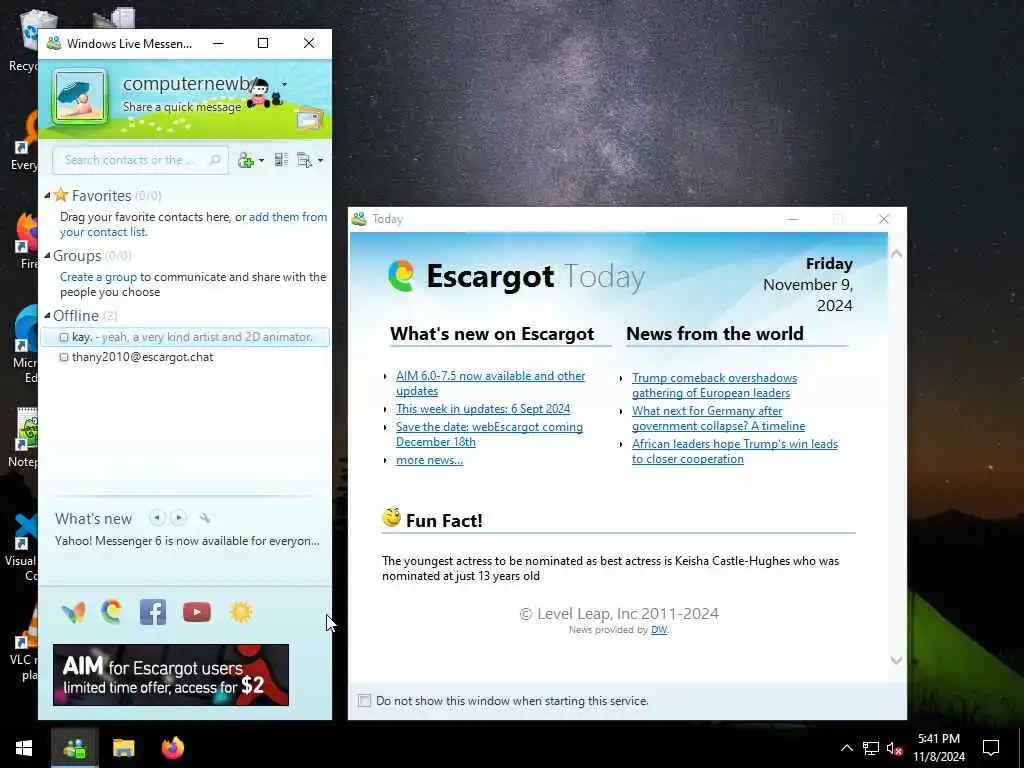
Task: Click the Escargot icon in the bottom bar
Action: 112,612
